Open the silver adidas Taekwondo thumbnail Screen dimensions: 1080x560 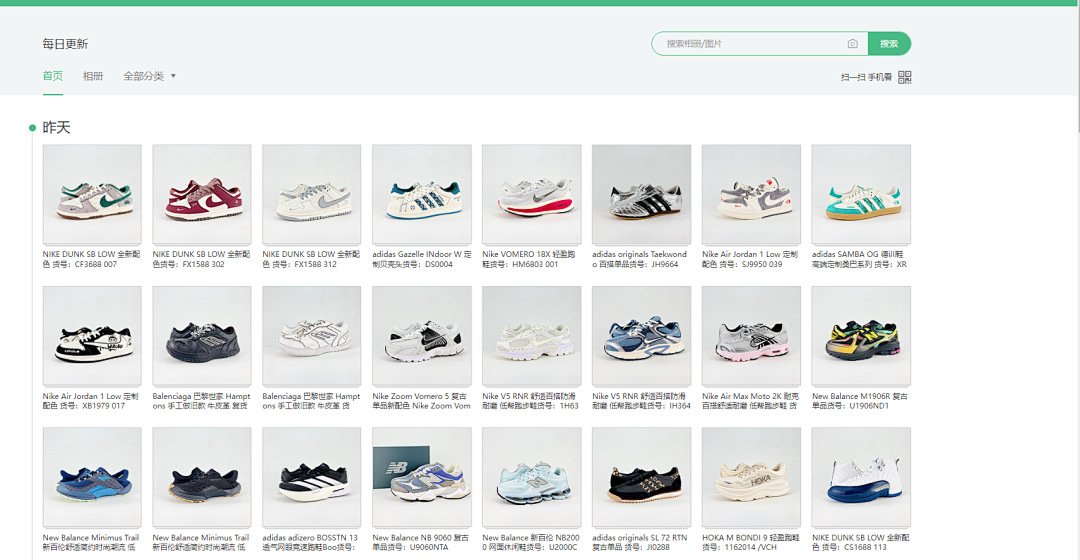coord(641,194)
